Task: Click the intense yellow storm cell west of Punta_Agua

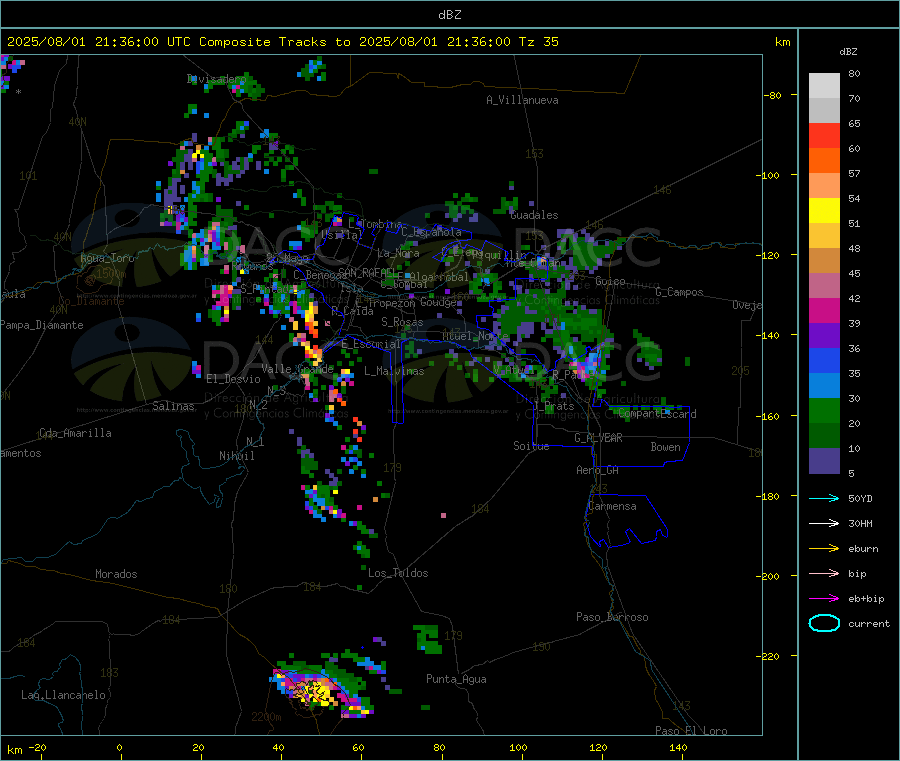Action: (x=316, y=690)
